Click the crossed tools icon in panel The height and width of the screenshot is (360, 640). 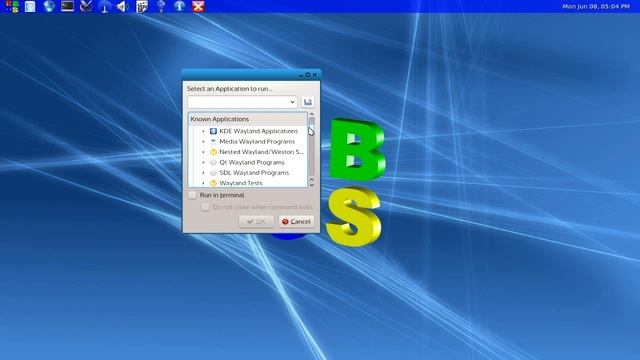coord(86,6)
